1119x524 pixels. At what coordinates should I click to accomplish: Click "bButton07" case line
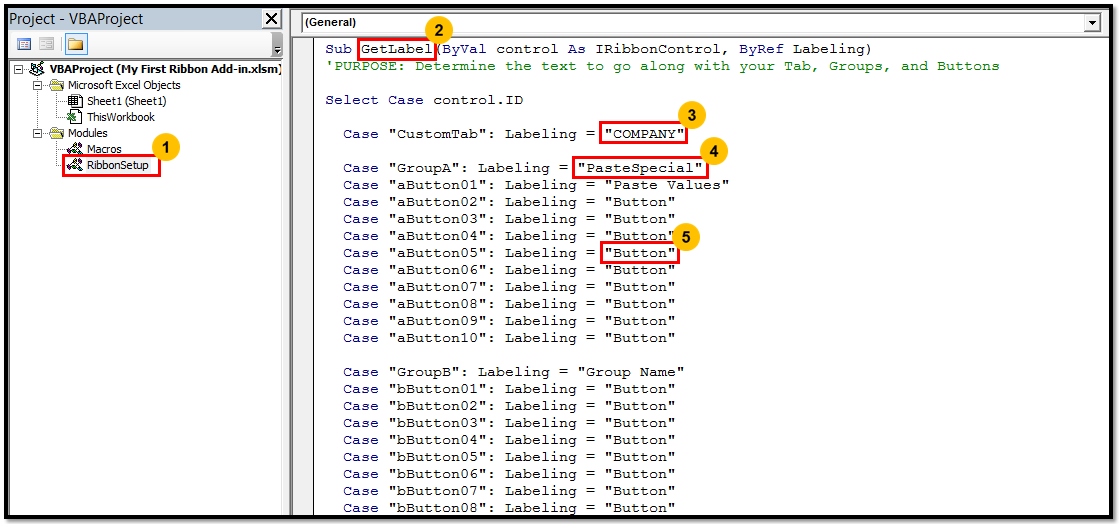tap(509, 491)
